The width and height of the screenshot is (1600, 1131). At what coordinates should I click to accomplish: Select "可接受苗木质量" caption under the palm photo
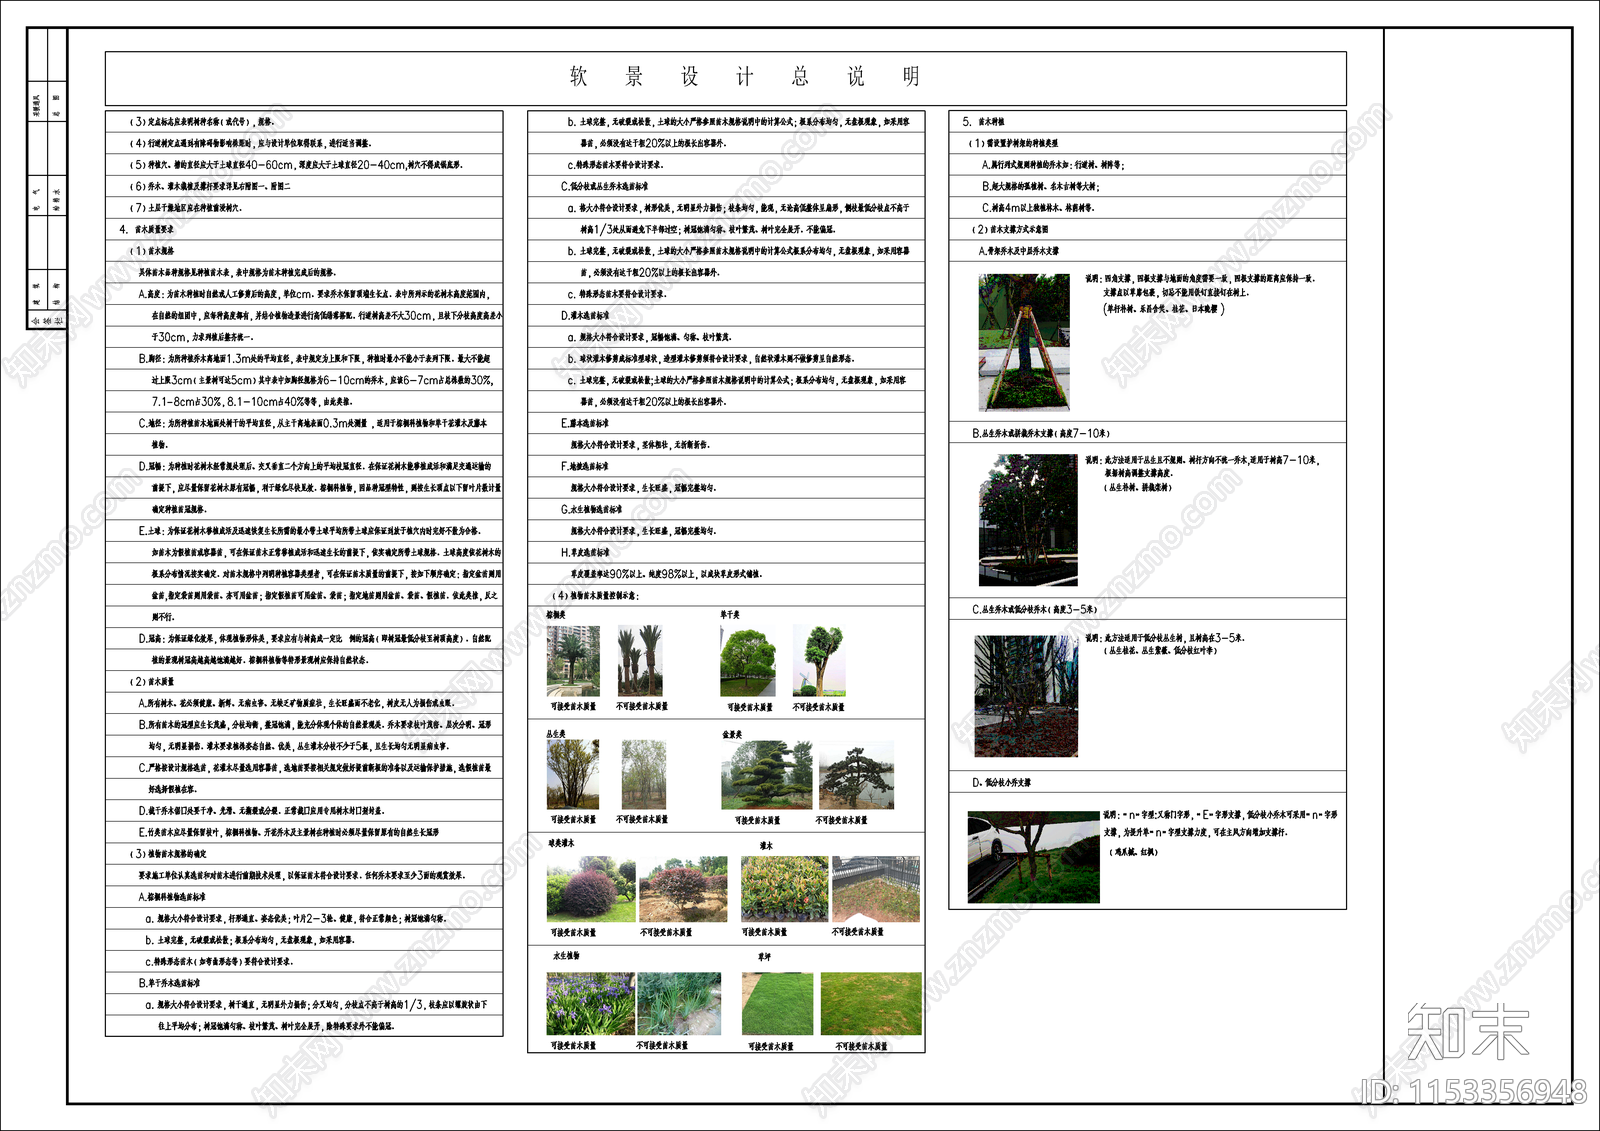[x=573, y=707]
